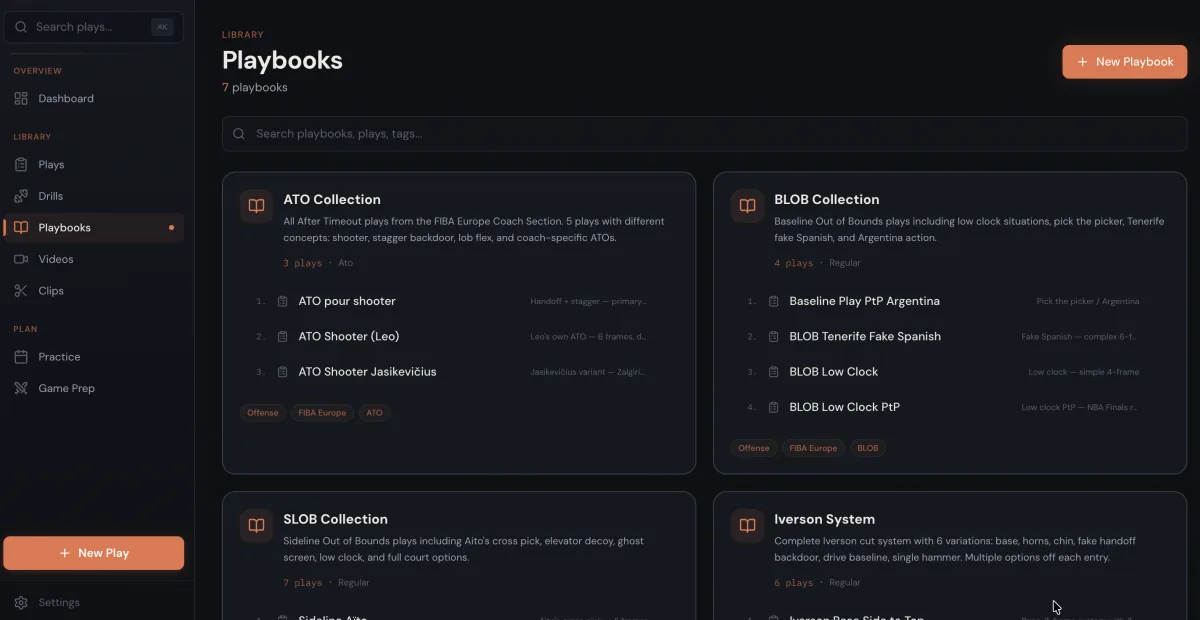Click the '7 plays' count in SLOB Collection
This screenshot has height=620, width=1200.
click(x=302, y=582)
